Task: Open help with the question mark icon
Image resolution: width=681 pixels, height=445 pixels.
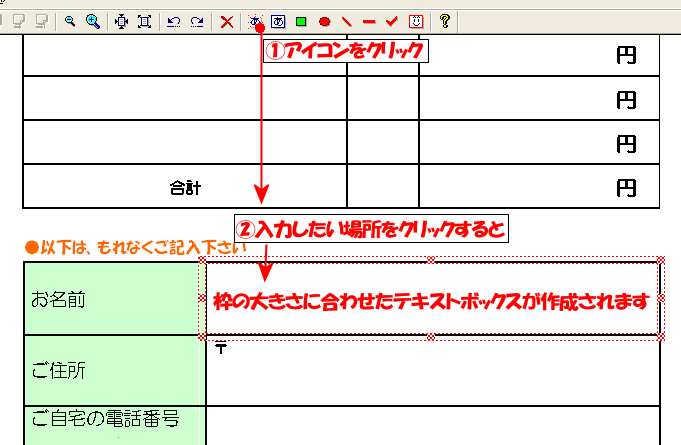Action: click(x=445, y=20)
